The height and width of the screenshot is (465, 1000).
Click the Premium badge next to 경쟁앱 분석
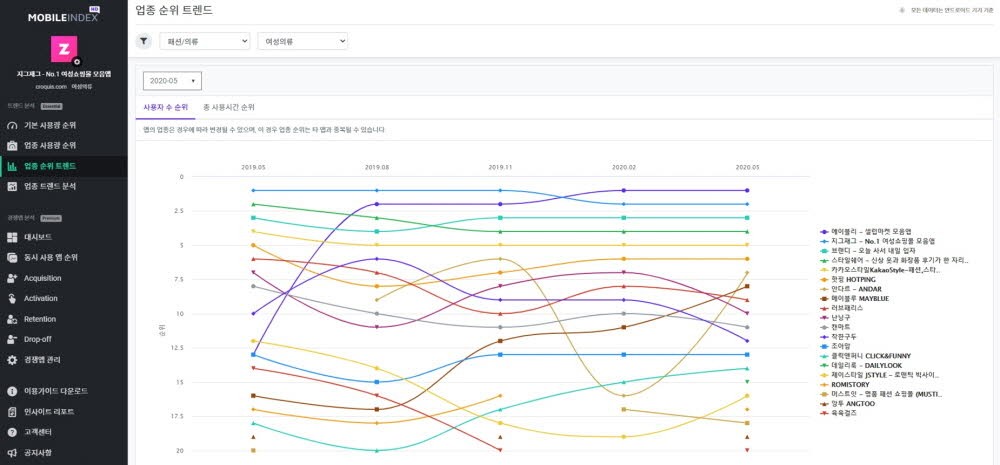51,218
